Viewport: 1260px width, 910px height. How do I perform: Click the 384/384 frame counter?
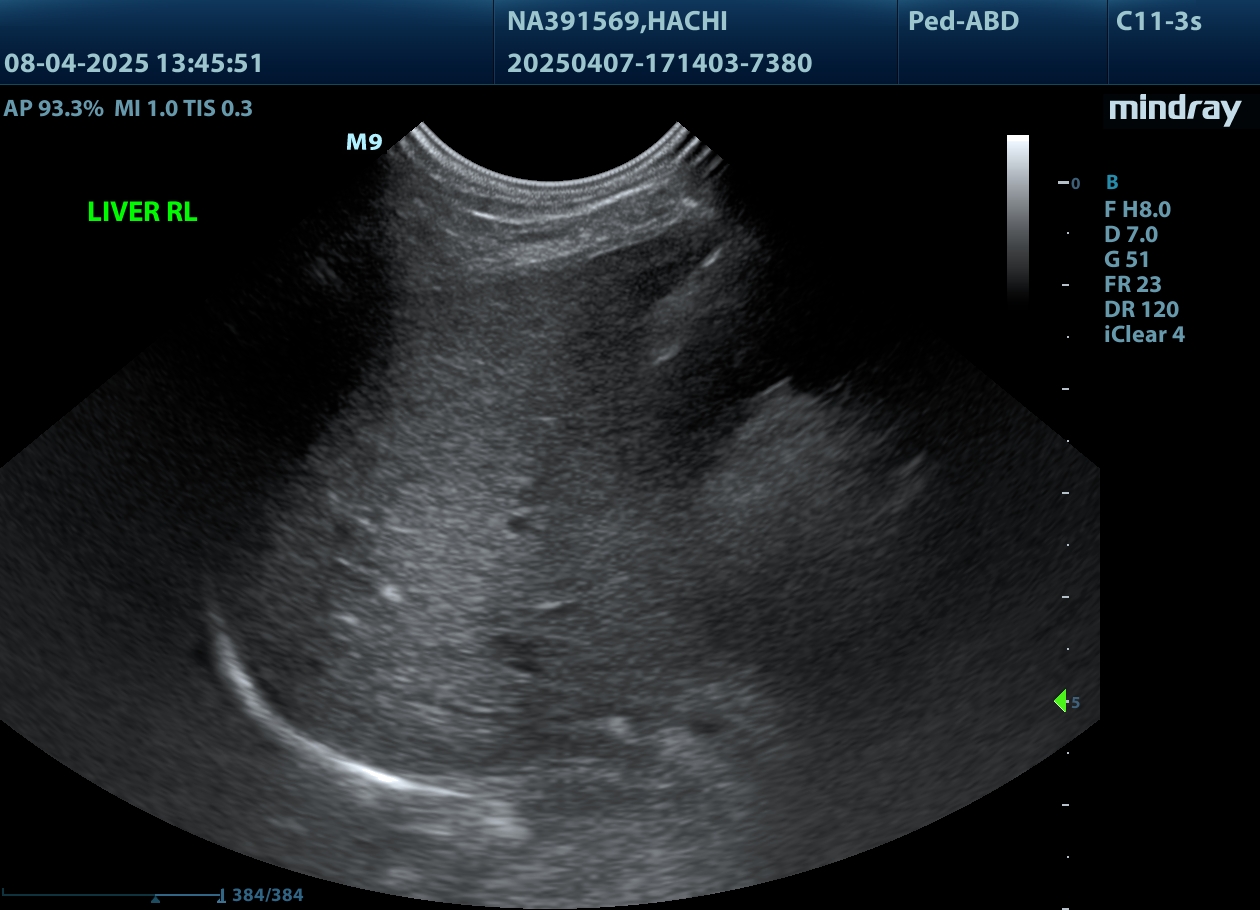coord(267,895)
